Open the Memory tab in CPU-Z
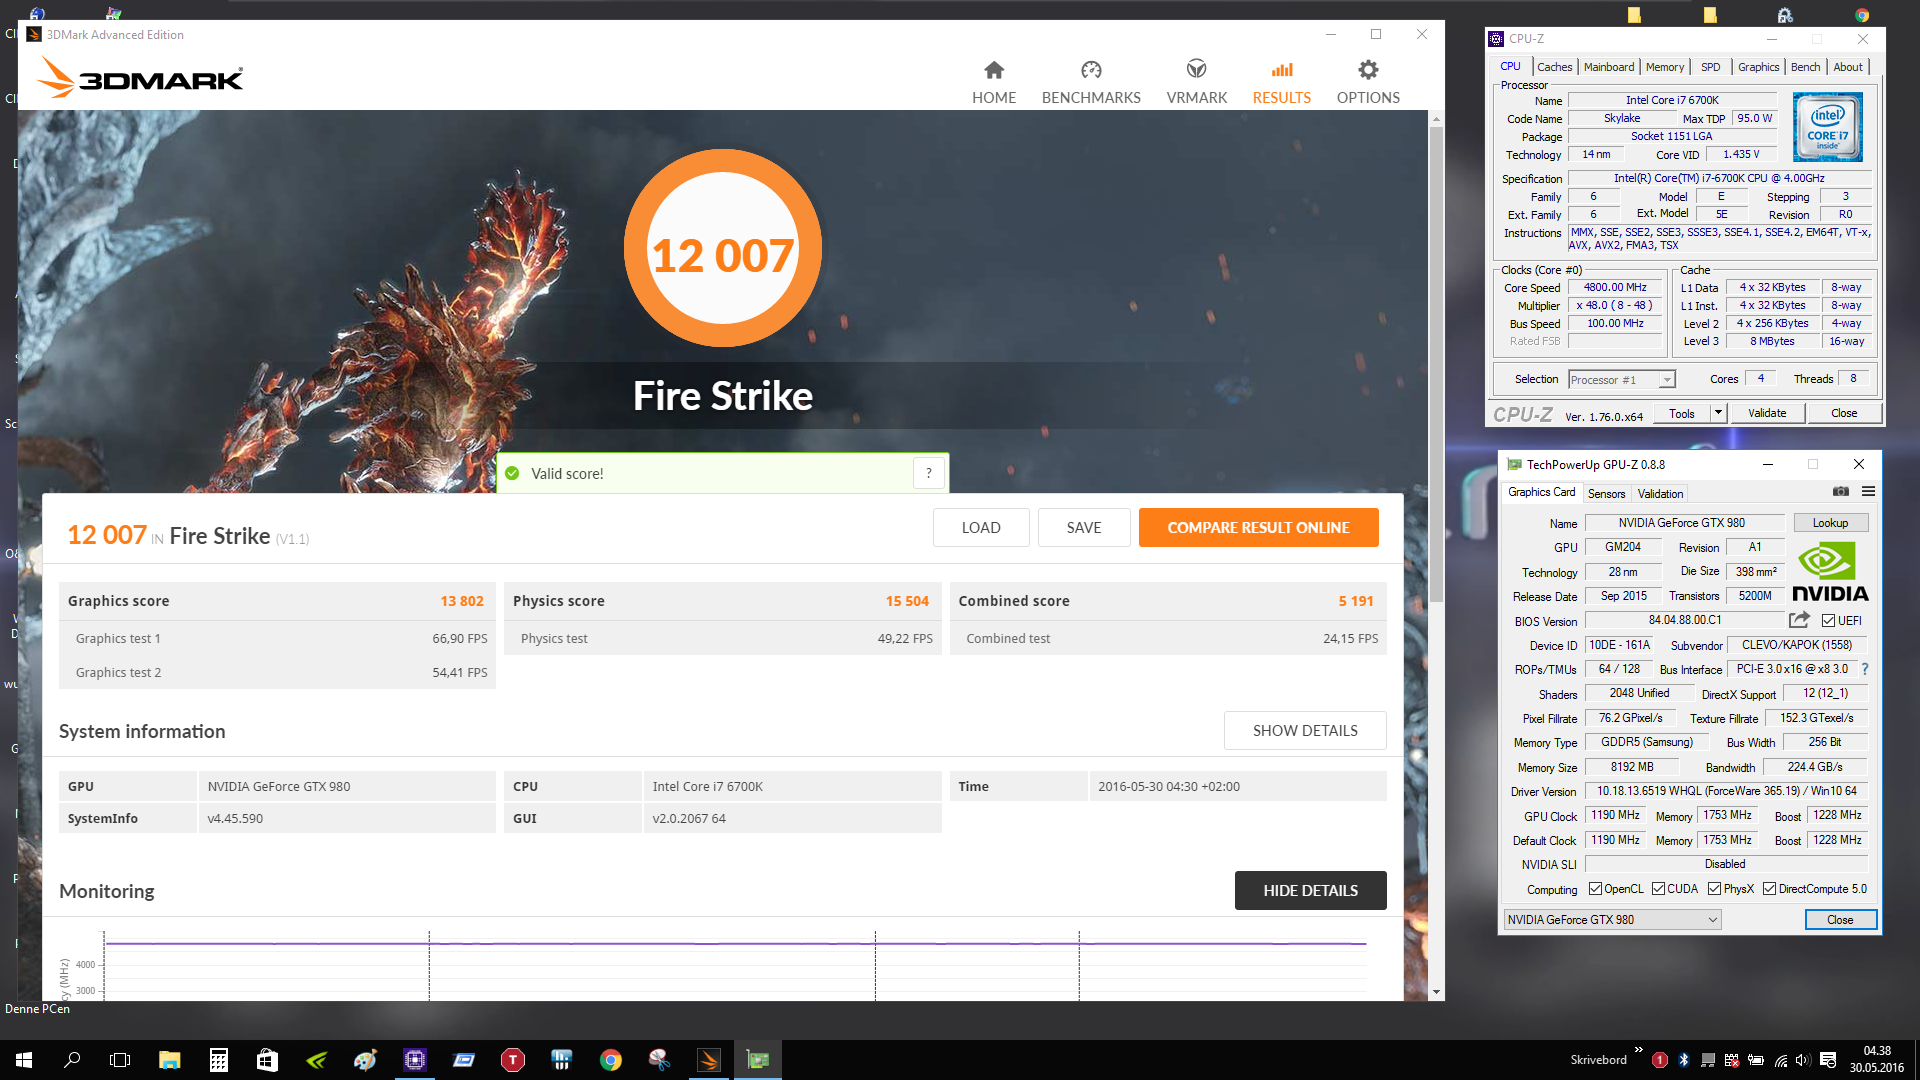Image resolution: width=1920 pixels, height=1080 pixels. [1664, 67]
